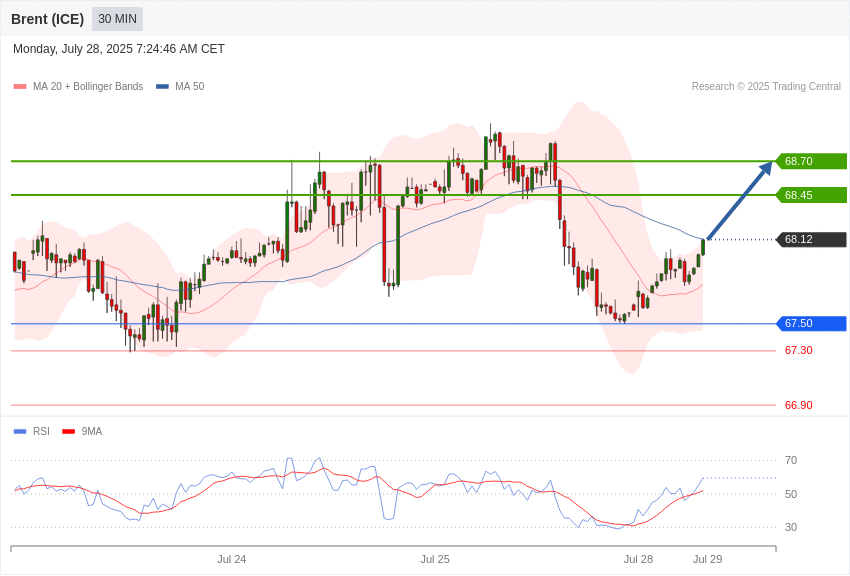This screenshot has width=850, height=576.
Task: Toggle the 'MA 50' legend label
Action: (190, 87)
